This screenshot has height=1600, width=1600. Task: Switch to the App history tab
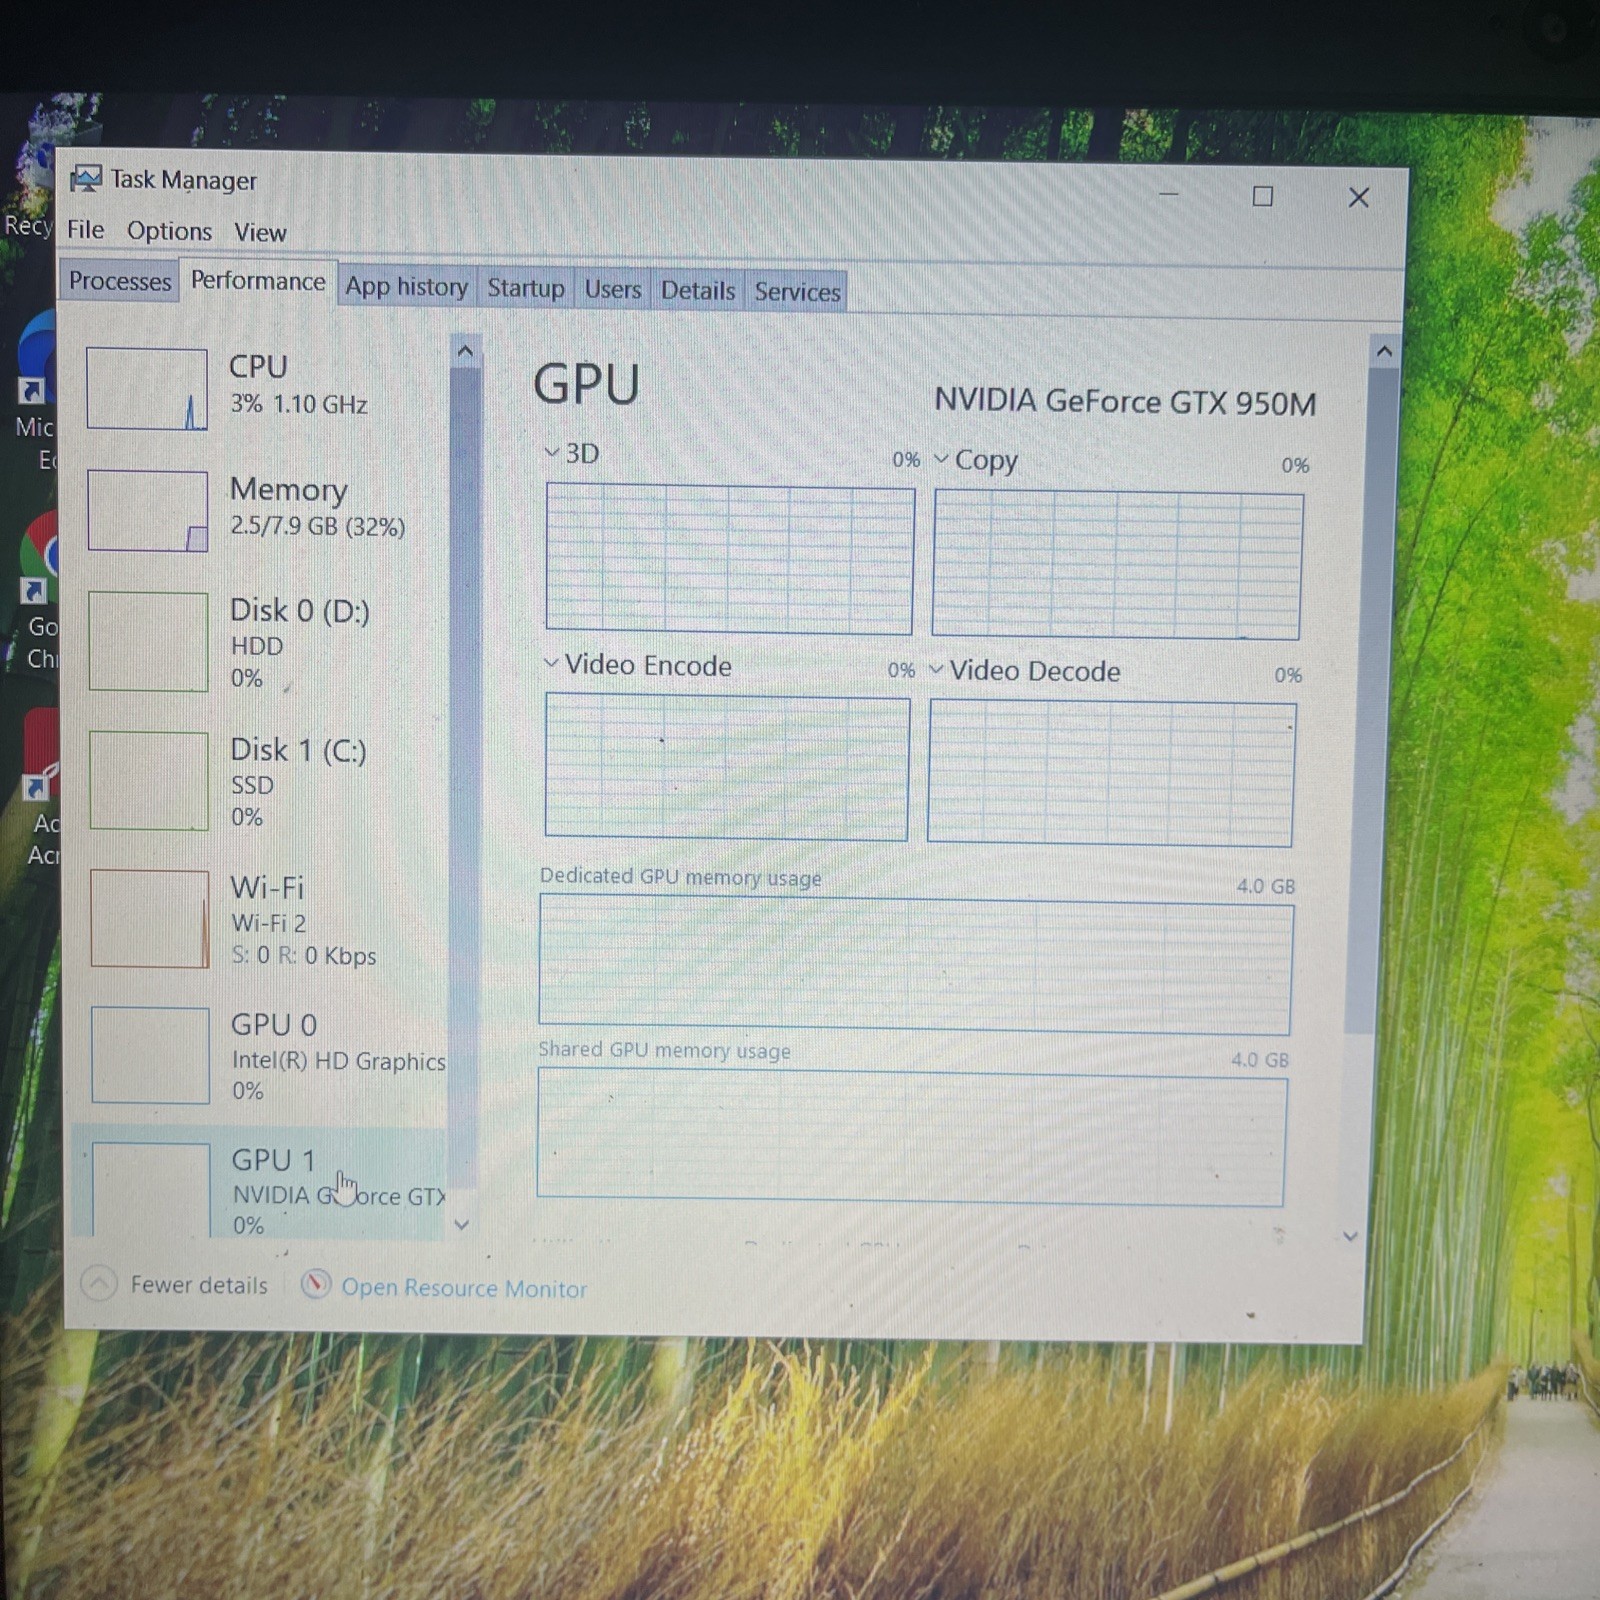pos(406,287)
